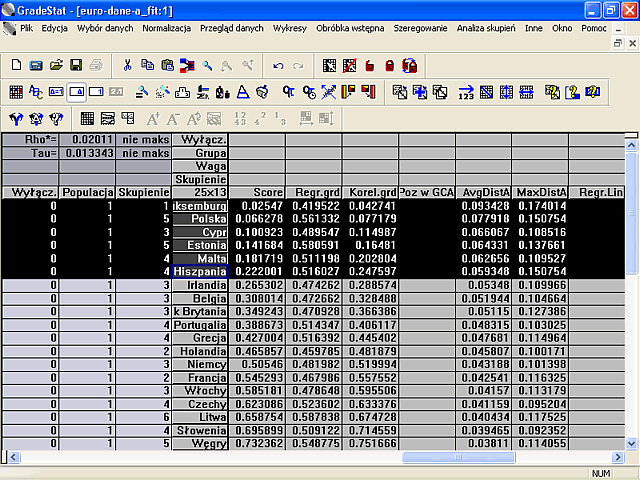Click the scissors Cut icon
Screen dimensions: 640x480
point(127,65)
